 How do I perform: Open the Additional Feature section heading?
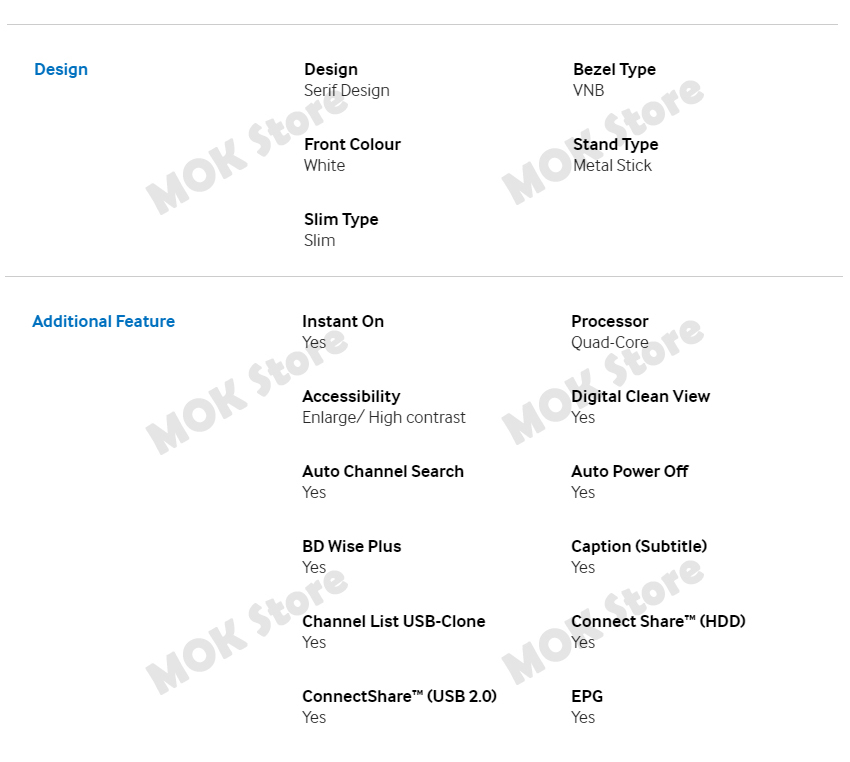pyautogui.click(x=103, y=322)
